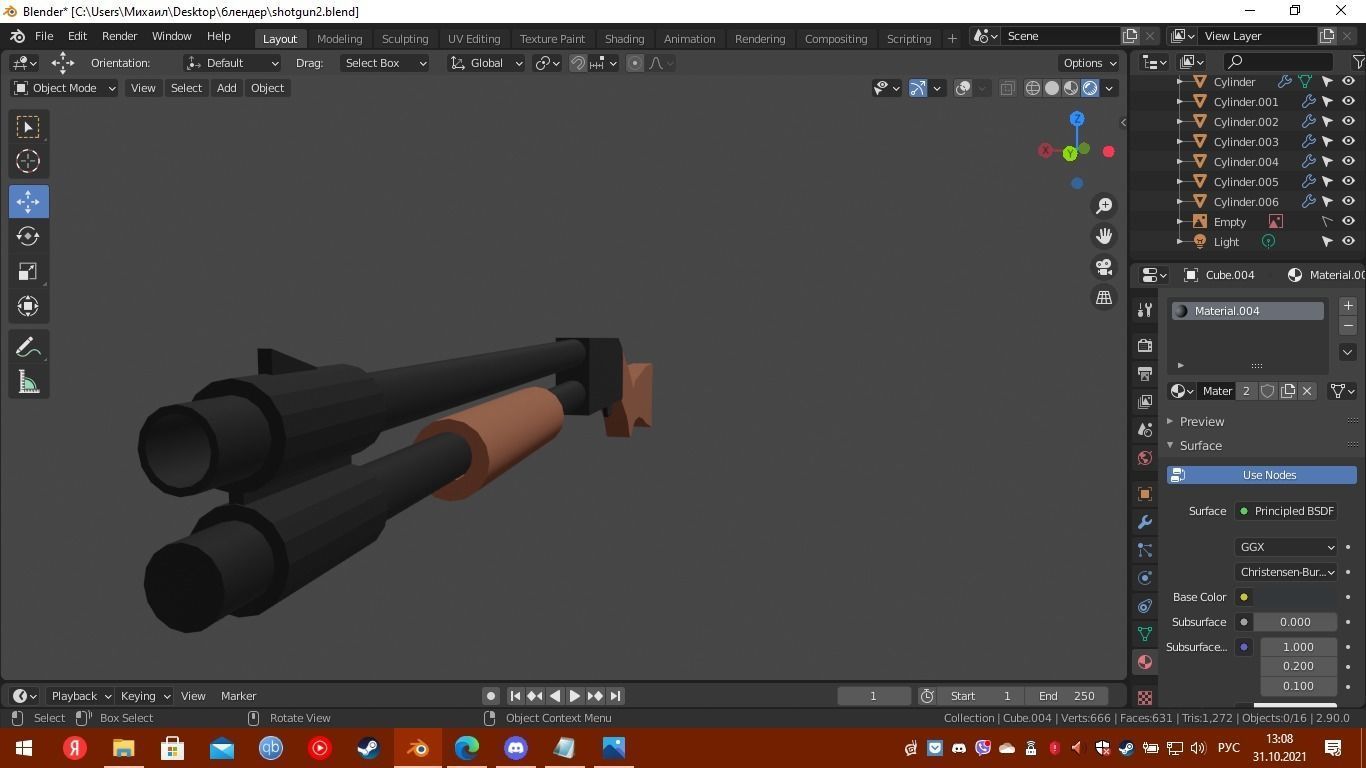Activate the Cursor tool
The height and width of the screenshot is (768, 1366).
28,161
